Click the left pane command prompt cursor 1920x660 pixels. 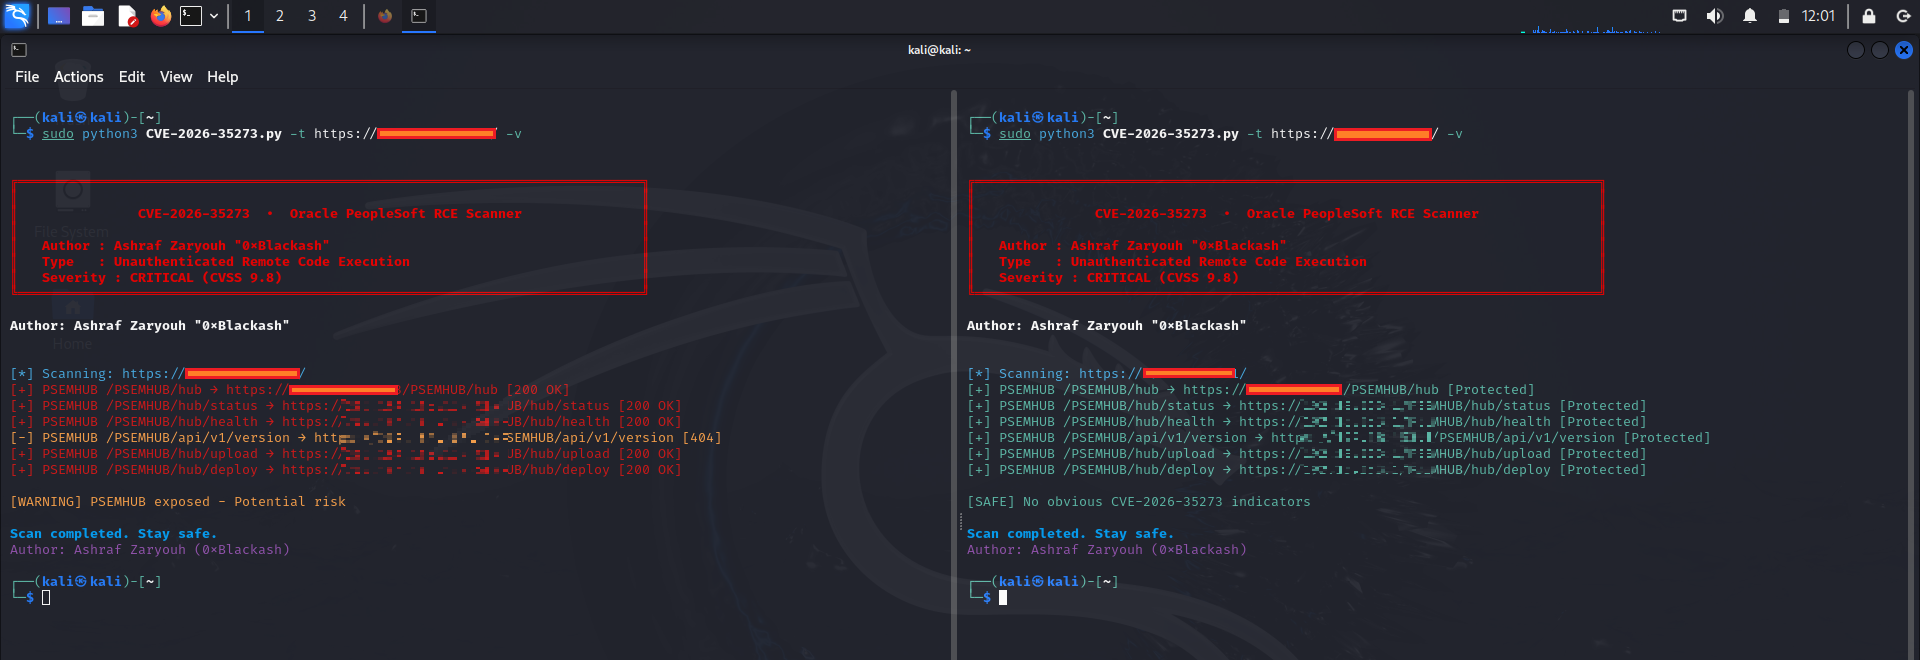(46, 598)
